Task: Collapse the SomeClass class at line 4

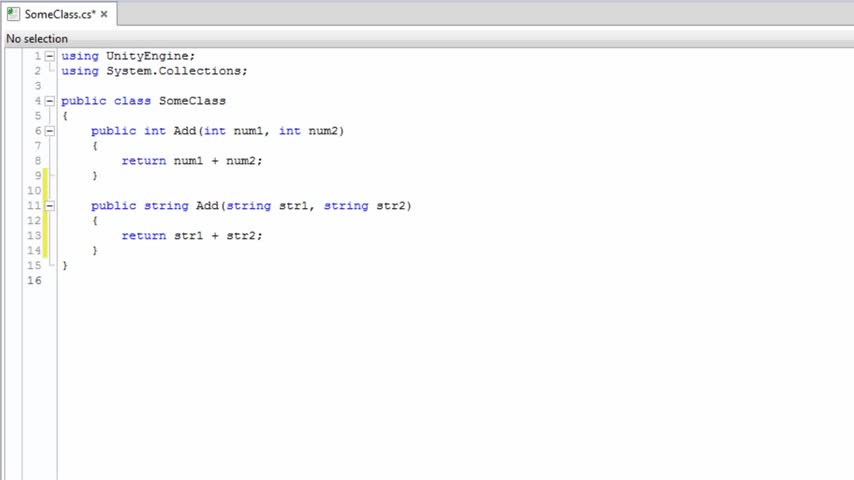Action: 50,101
